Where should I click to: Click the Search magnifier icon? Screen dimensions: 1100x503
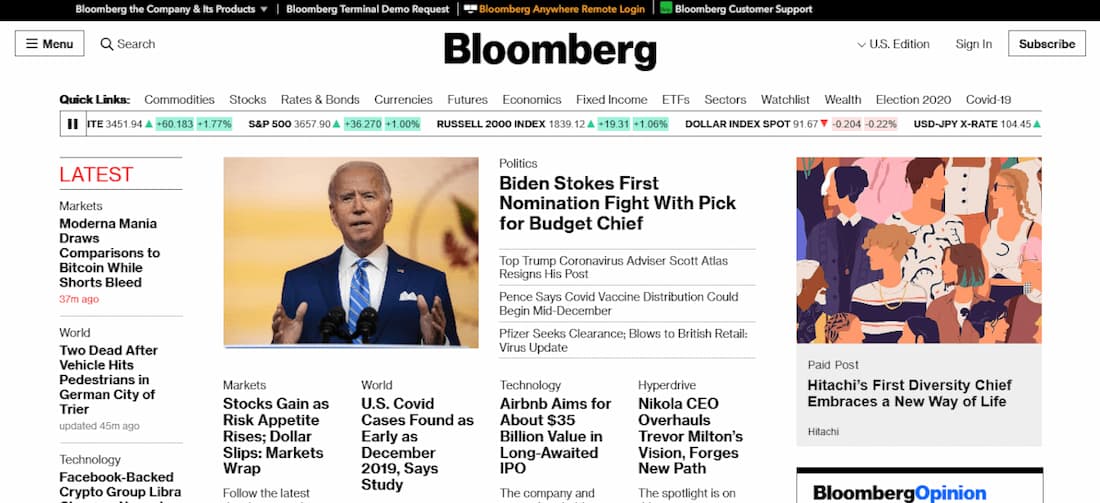click(107, 44)
